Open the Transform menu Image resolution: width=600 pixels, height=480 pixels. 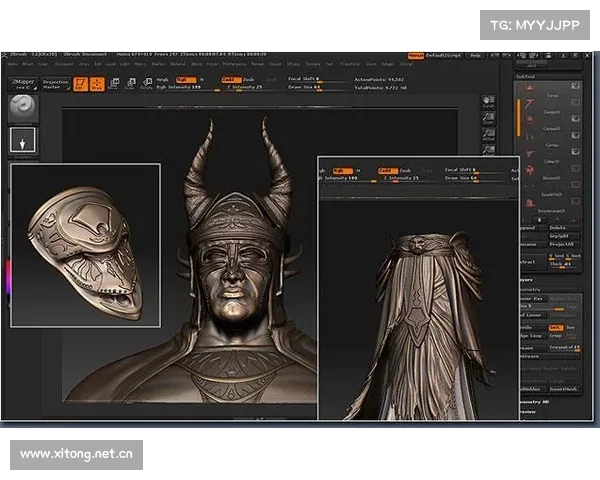tap(350, 64)
